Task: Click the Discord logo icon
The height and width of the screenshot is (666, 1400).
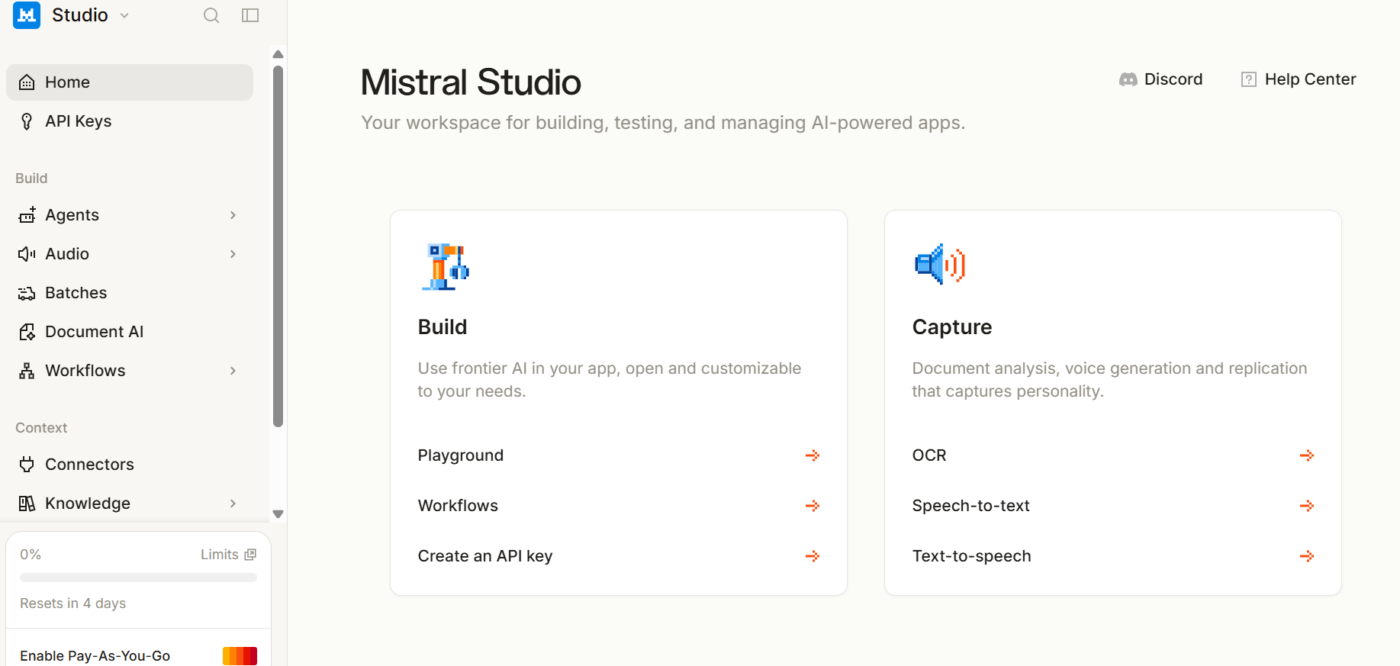Action: 1129,79
